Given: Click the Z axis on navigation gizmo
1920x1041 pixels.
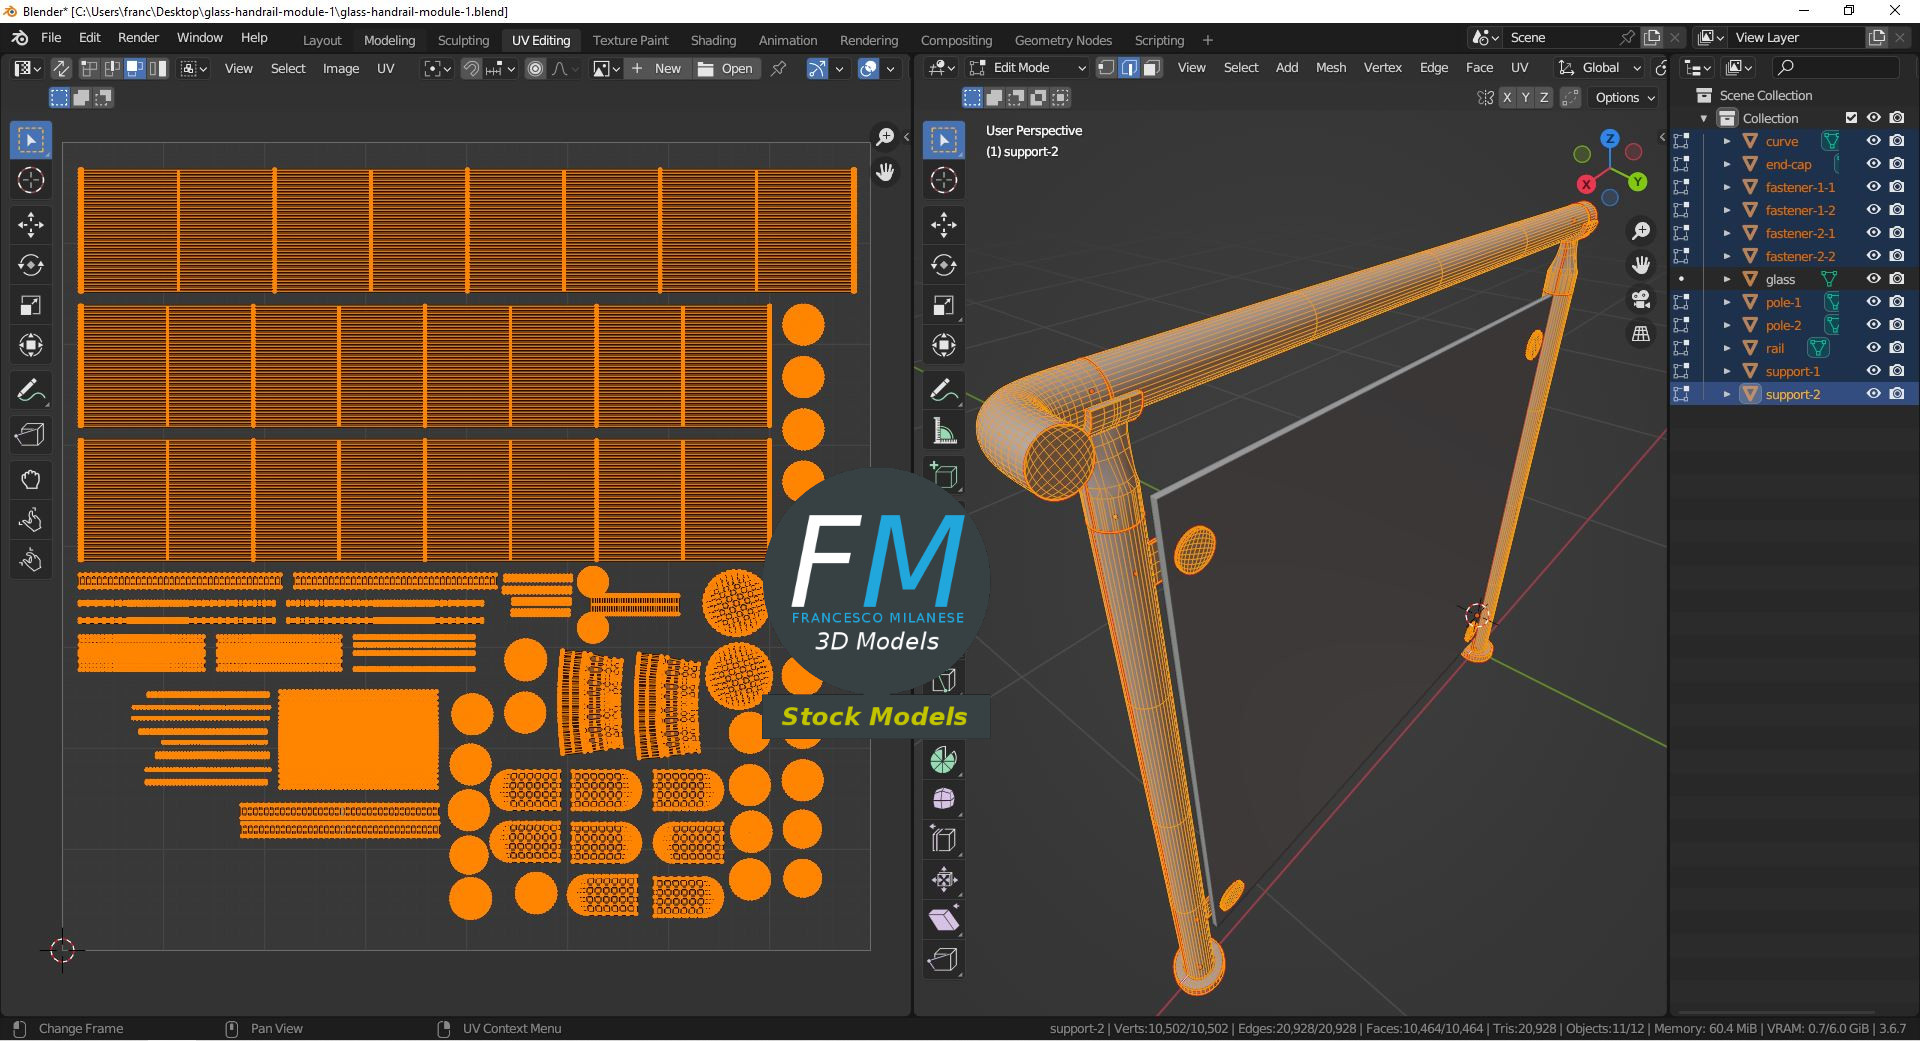Looking at the screenshot, I should 1610,138.
